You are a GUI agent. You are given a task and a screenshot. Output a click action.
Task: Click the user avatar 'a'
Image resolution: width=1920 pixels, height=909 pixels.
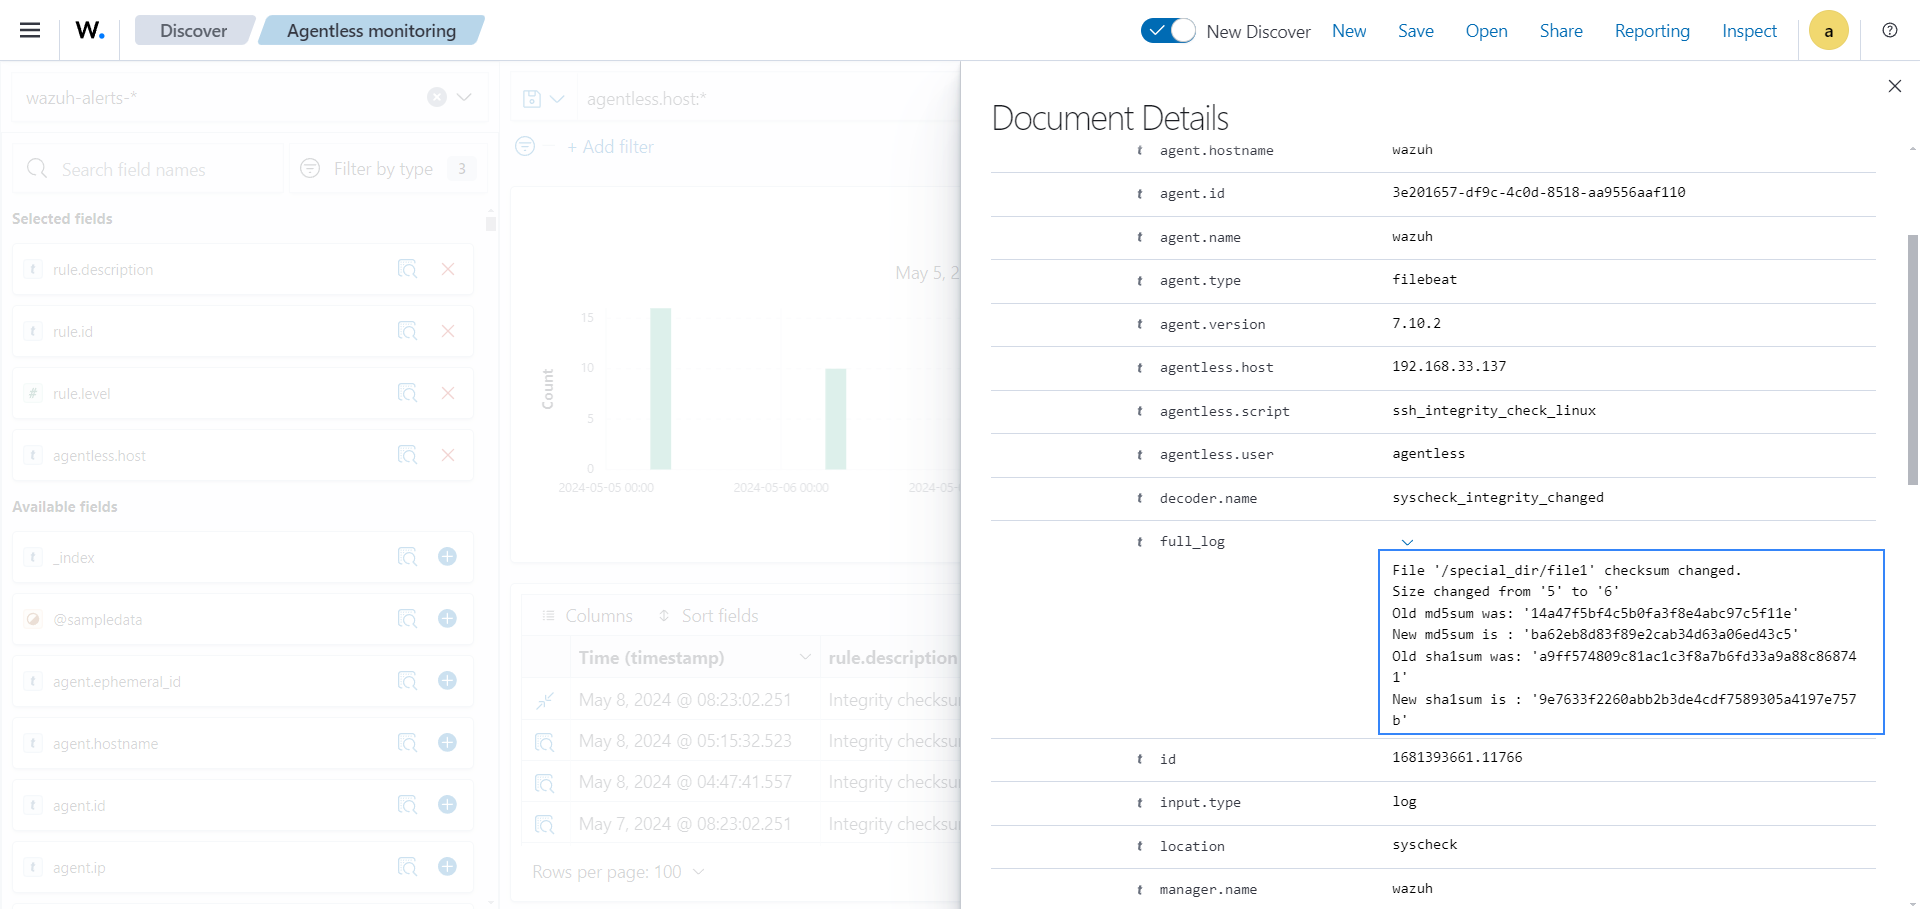point(1828,31)
